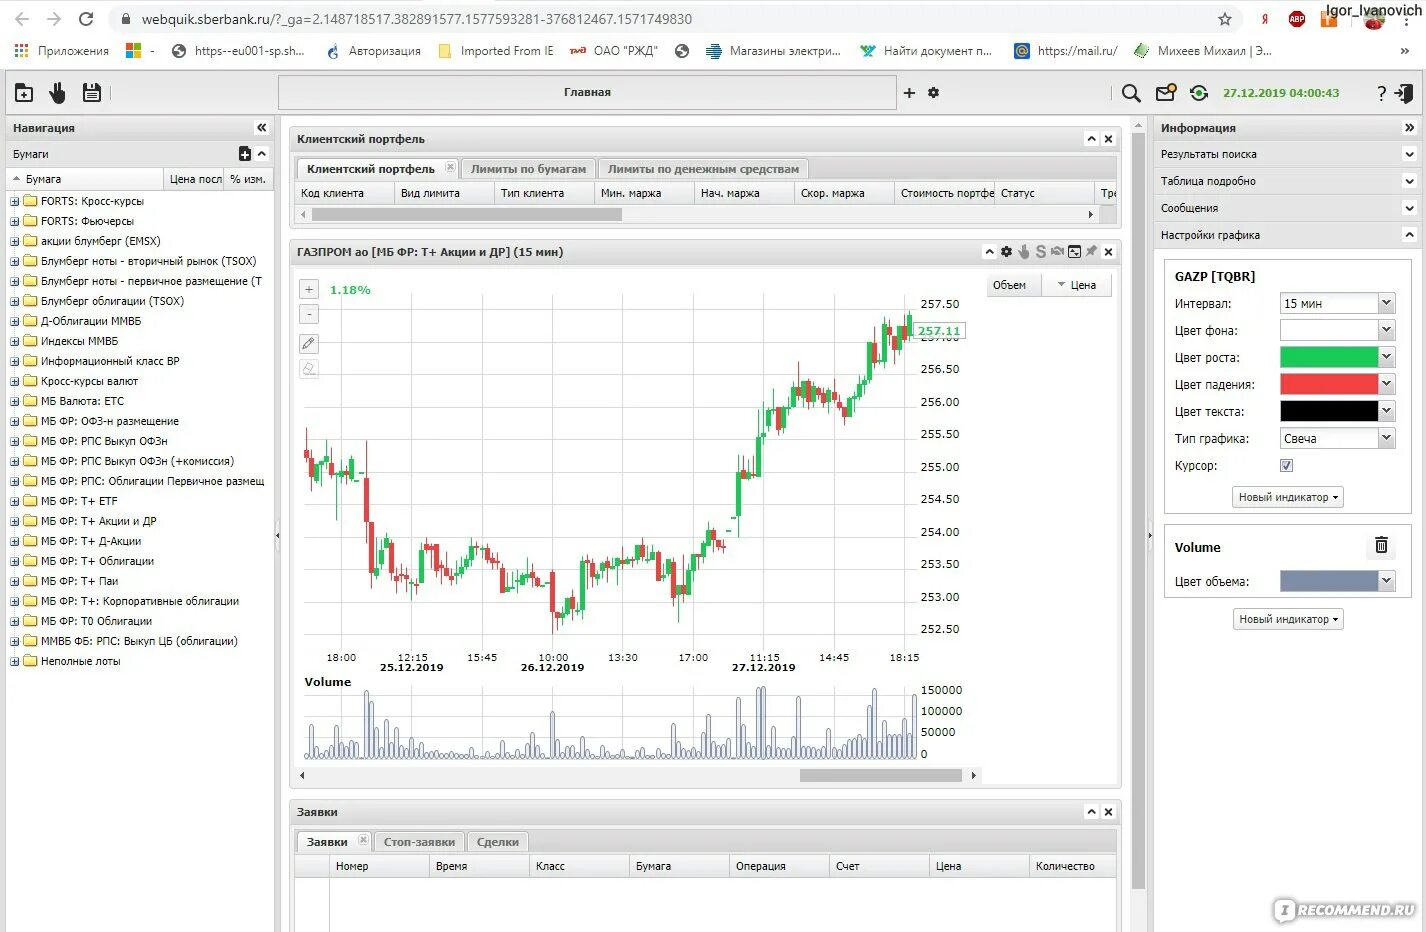Viewport: 1426px width, 932px height.
Task: Pin the ГАЗПРОМ chart panel
Action: (x=1091, y=252)
